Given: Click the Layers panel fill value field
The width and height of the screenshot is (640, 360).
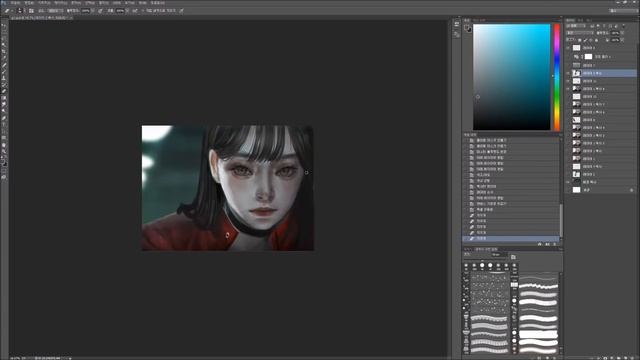Looking at the screenshot, I should pyautogui.click(x=615, y=40).
